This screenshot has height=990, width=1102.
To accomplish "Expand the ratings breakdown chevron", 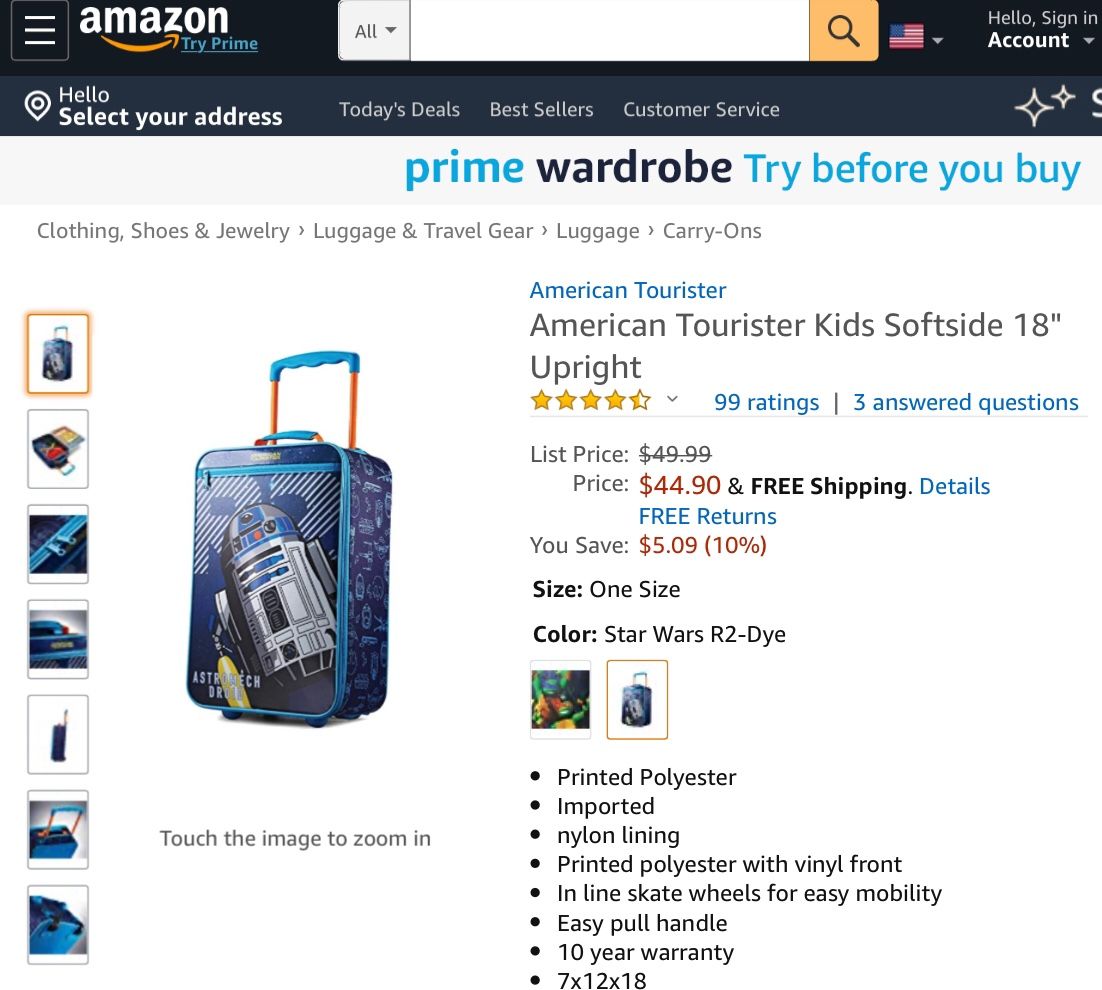I will click(x=673, y=400).
